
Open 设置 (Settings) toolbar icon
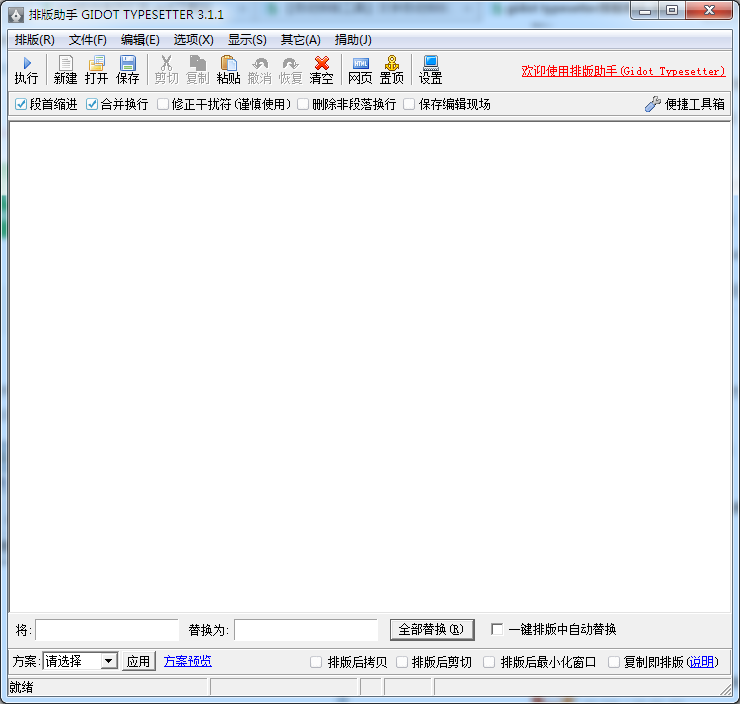point(430,70)
